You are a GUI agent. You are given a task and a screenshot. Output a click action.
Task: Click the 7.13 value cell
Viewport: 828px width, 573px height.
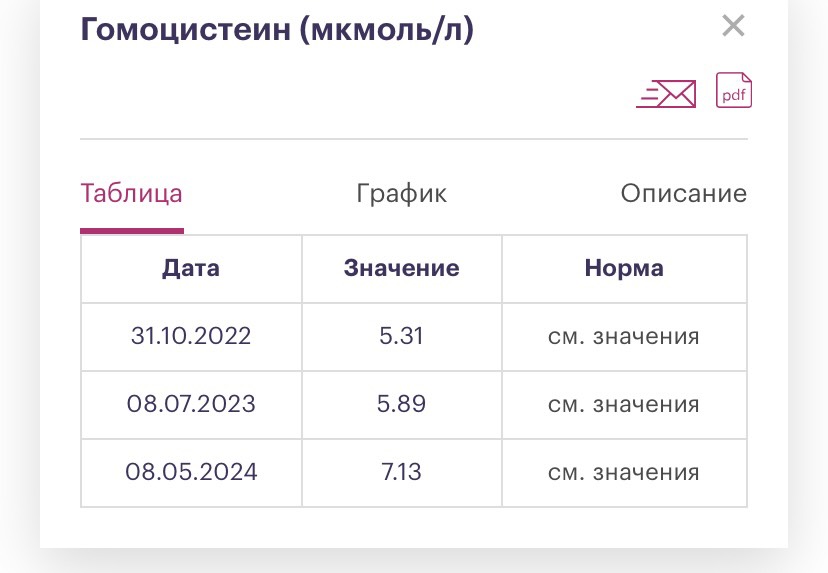coord(401,472)
